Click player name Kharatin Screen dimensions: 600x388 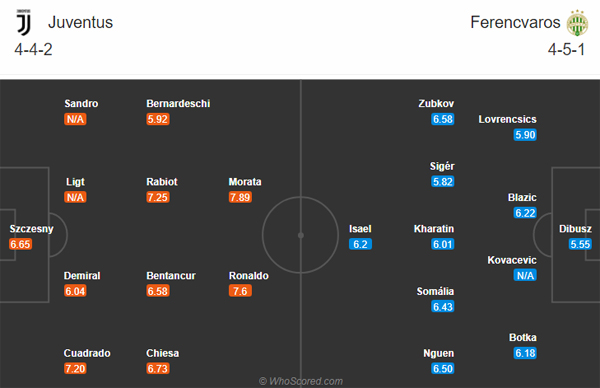point(434,228)
